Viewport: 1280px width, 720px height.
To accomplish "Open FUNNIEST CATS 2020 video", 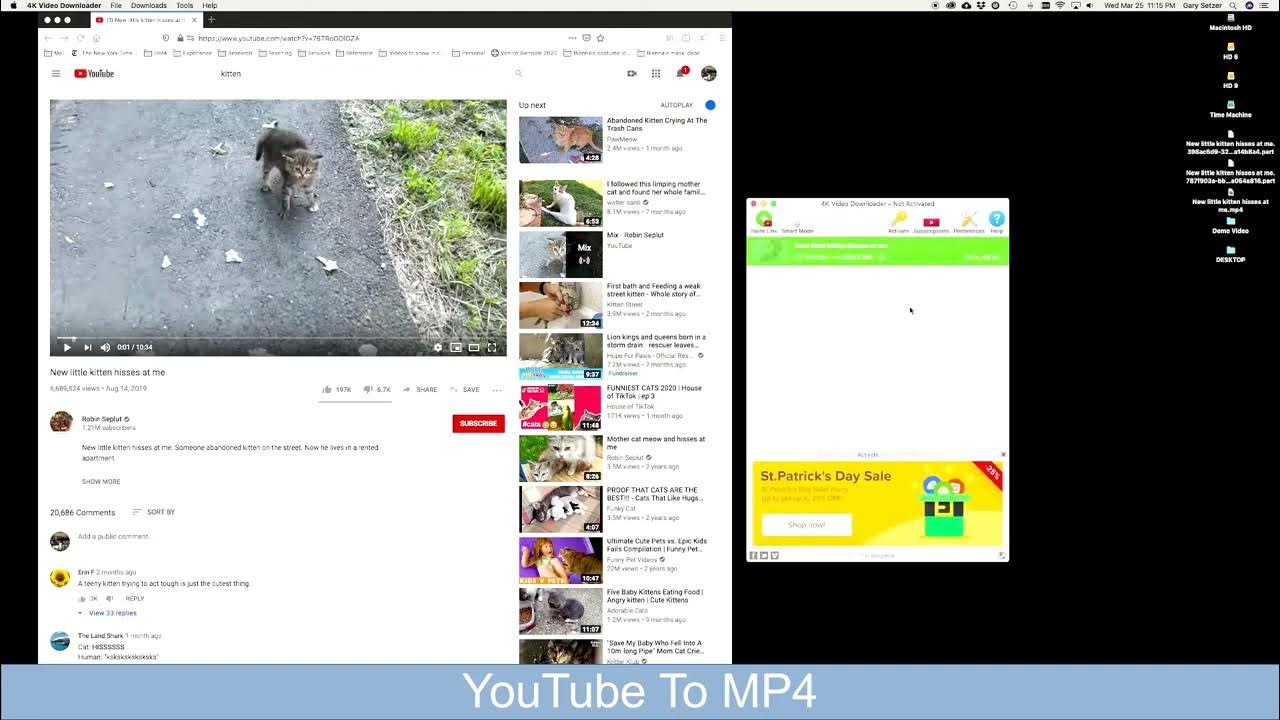I will [x=654, y=392].
